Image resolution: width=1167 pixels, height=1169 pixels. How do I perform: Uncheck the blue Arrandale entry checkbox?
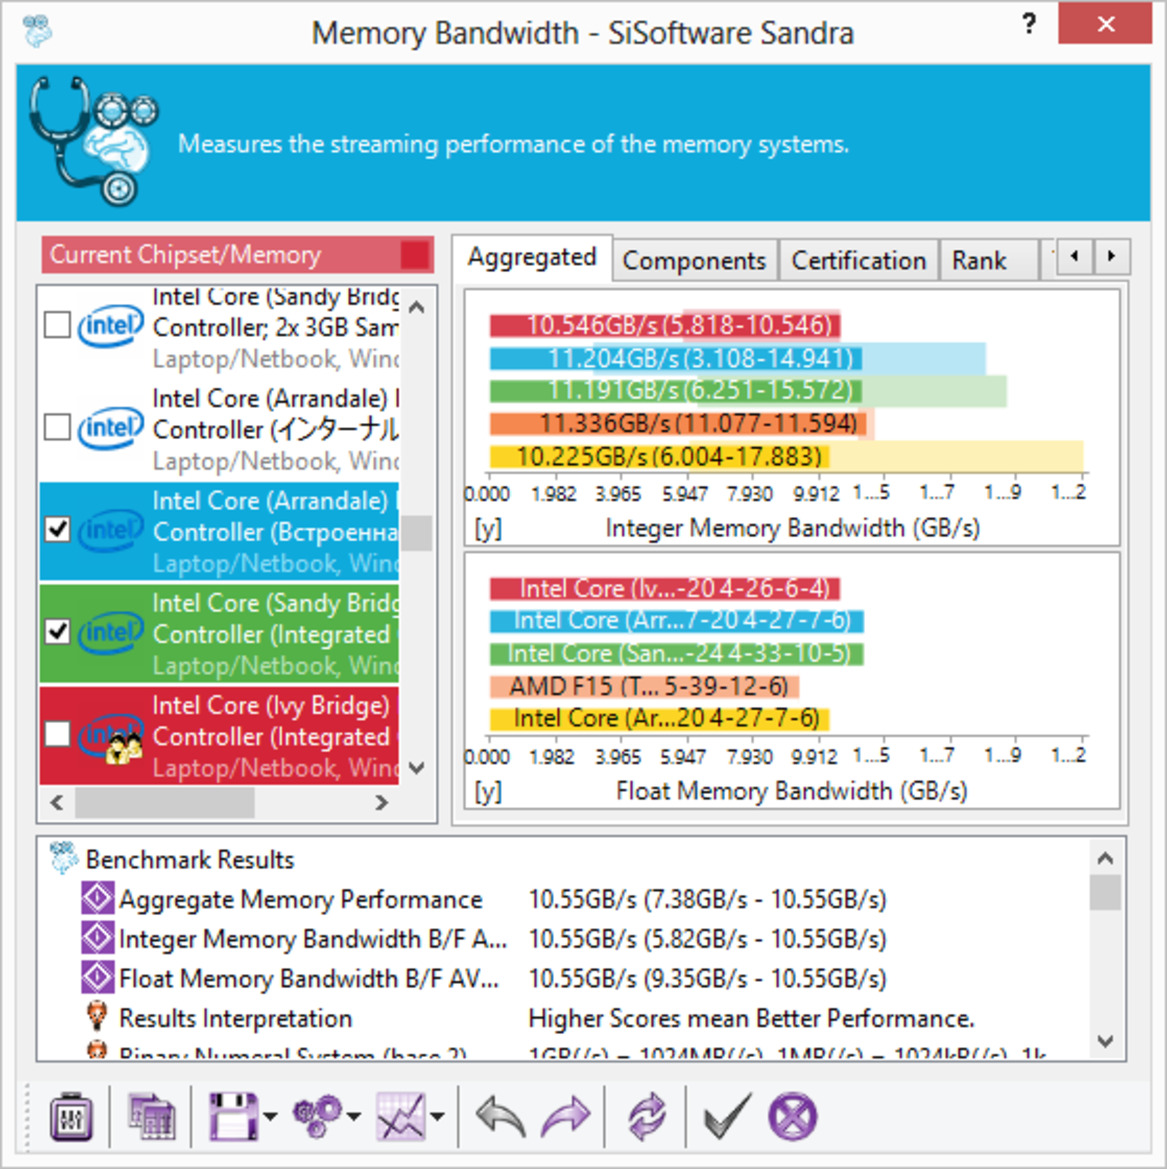(57, 529)
